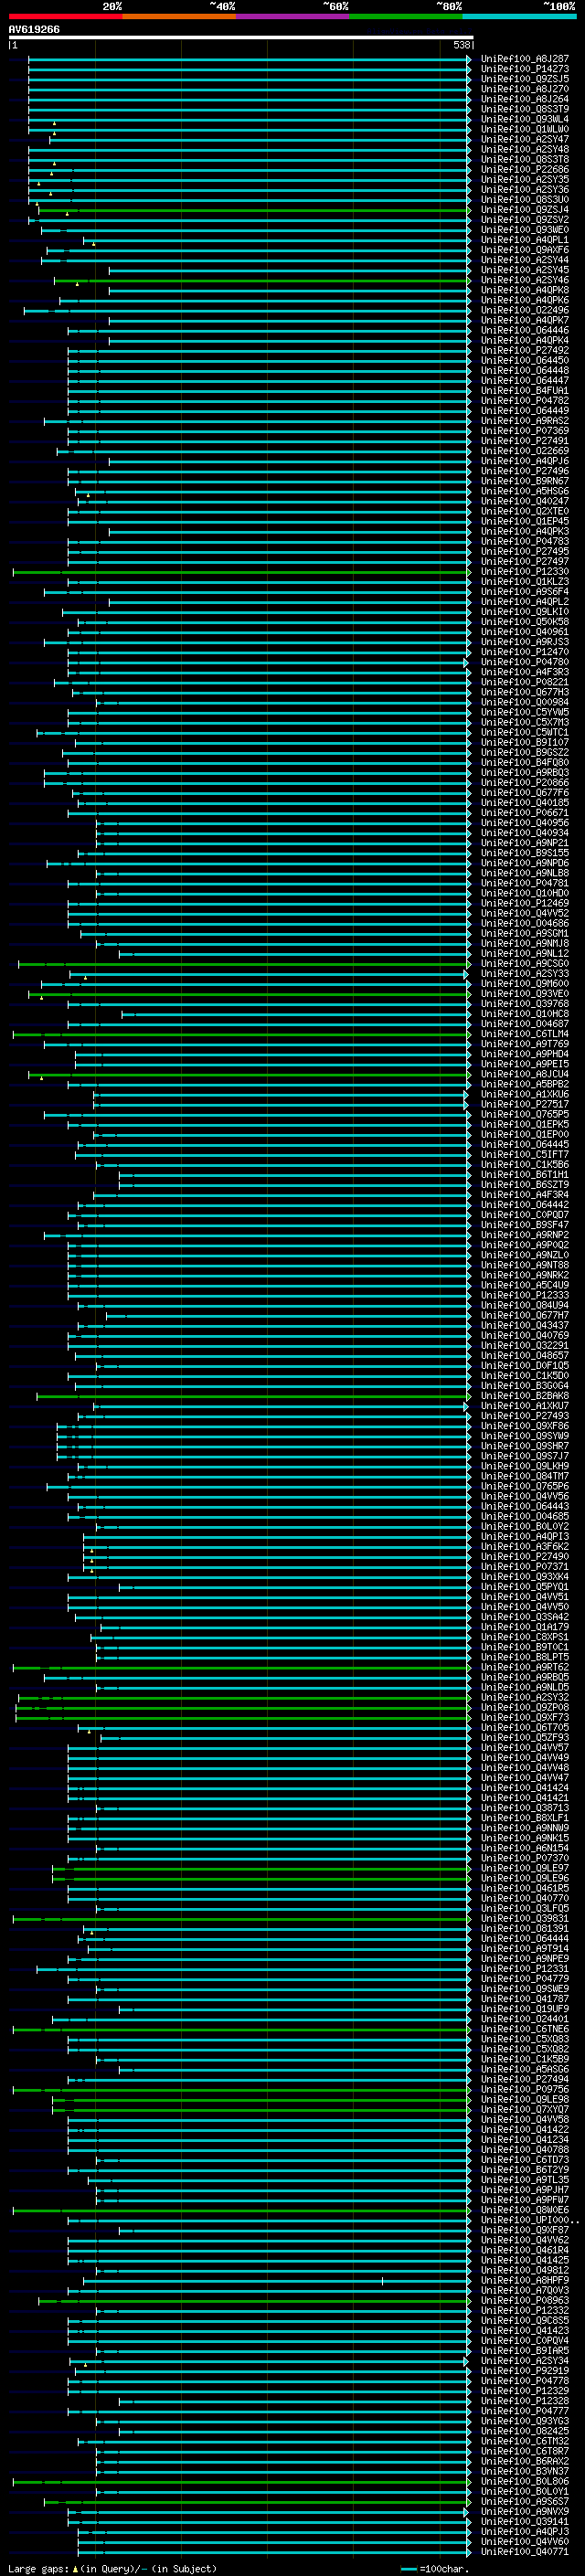
Task: Select the UniRef100_A5C4U9 label
Action: point(525,1285)
